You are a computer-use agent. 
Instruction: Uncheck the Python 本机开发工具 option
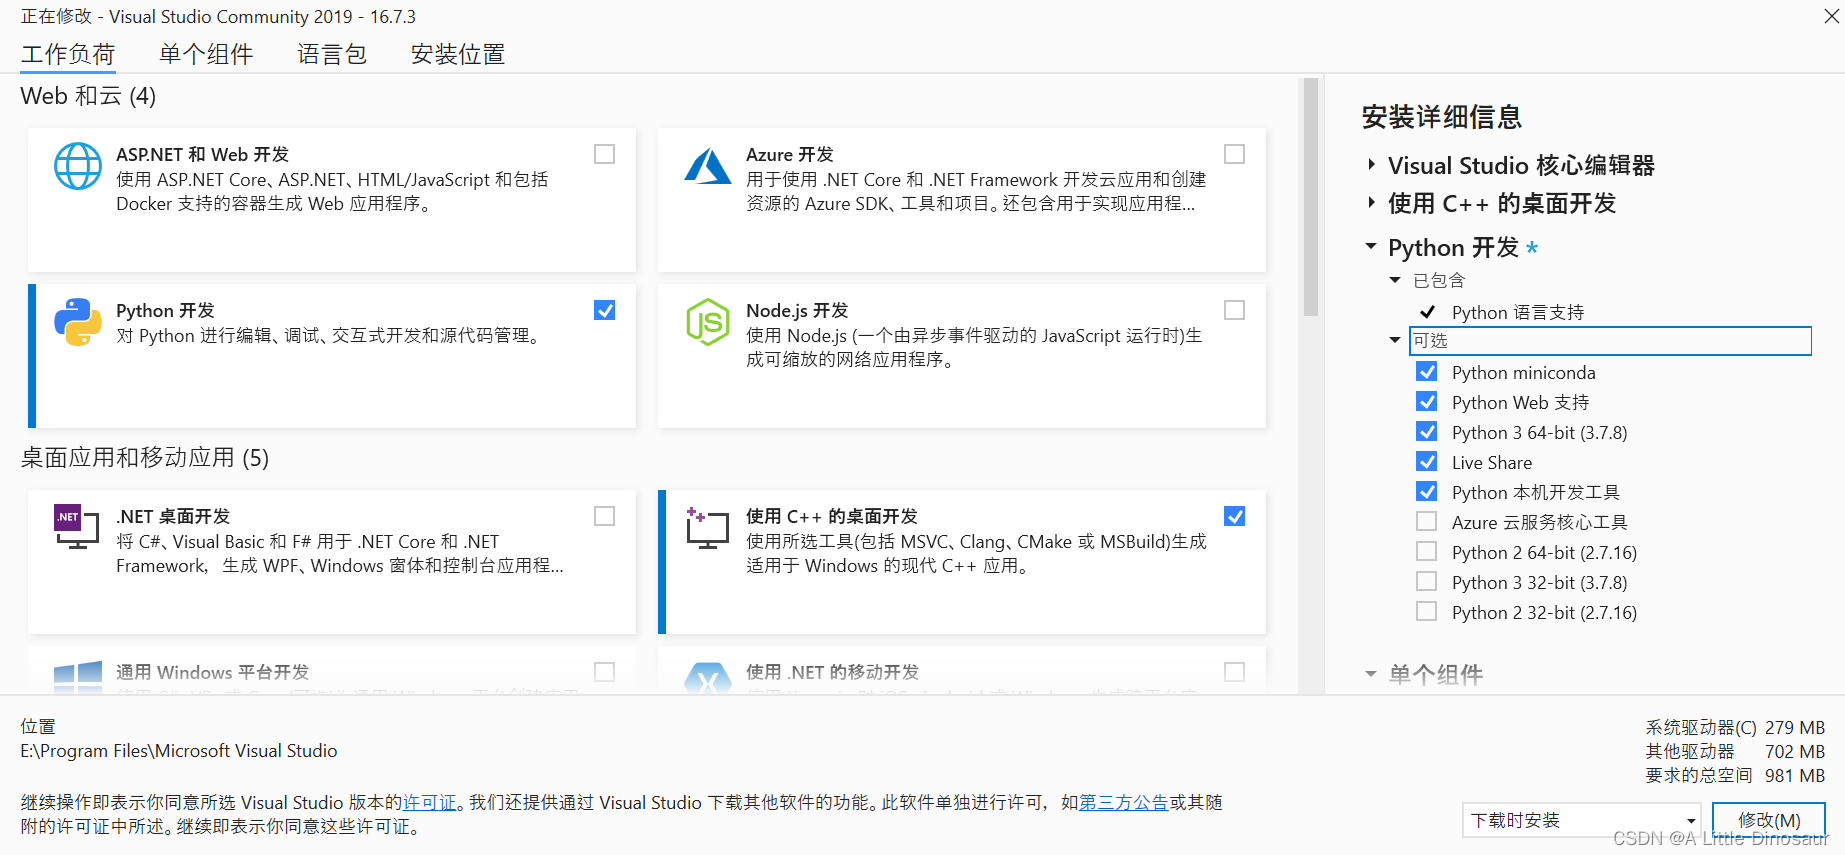(1427, 492)
